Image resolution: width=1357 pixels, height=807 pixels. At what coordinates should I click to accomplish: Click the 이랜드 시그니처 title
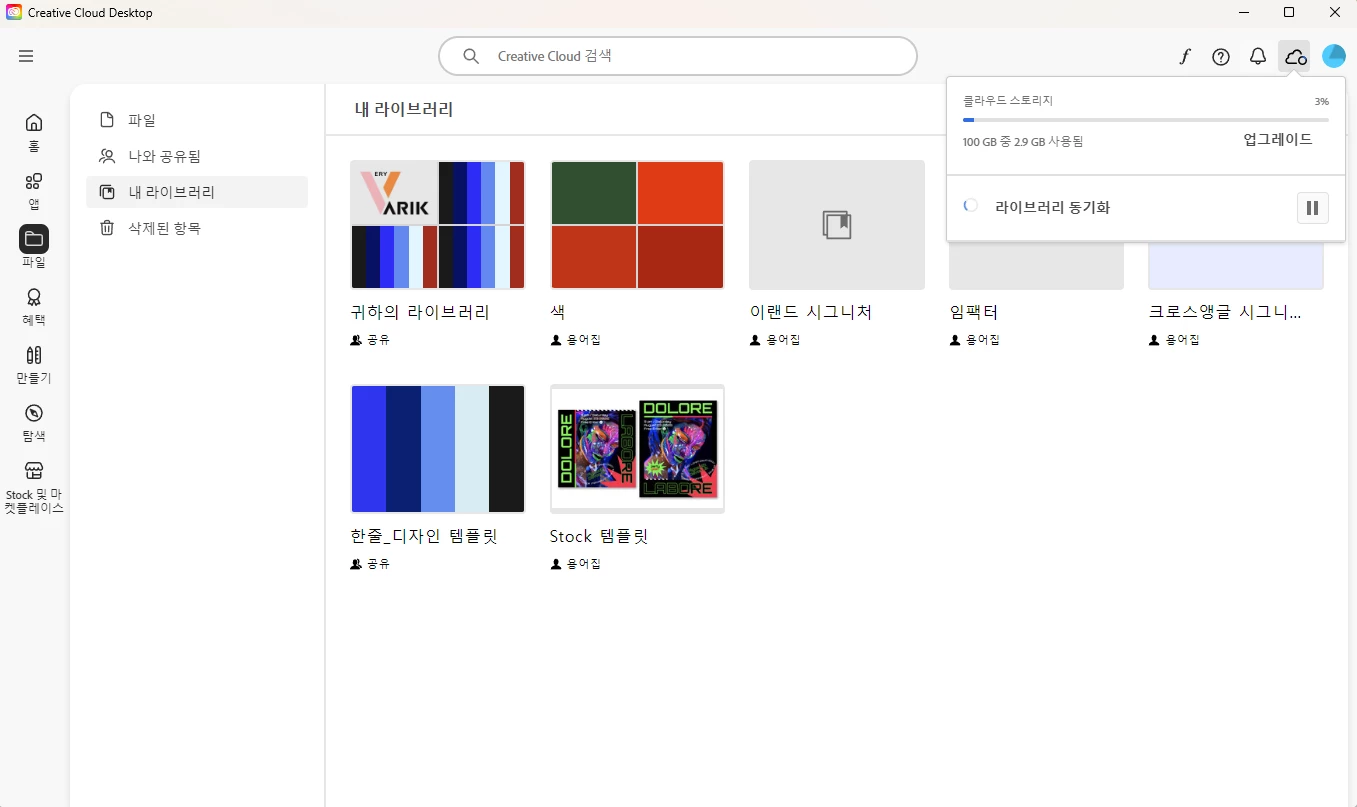tap(811, 312)
